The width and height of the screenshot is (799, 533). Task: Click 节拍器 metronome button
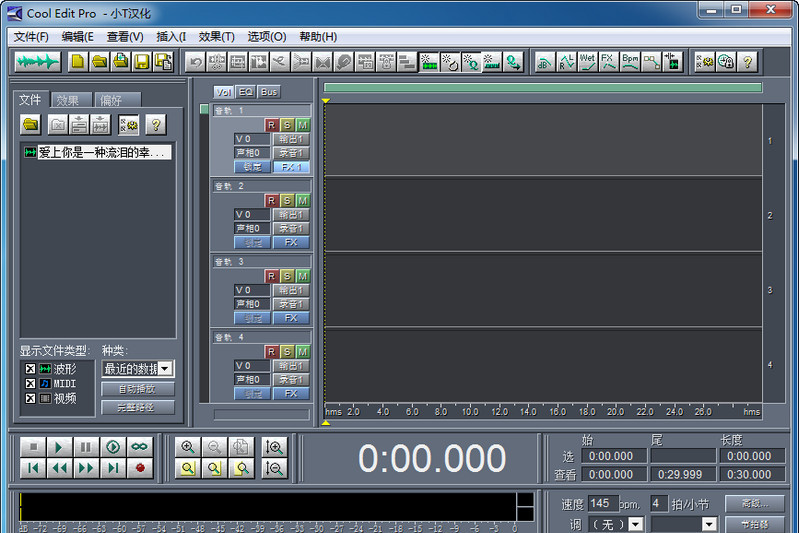pos(755,524)
